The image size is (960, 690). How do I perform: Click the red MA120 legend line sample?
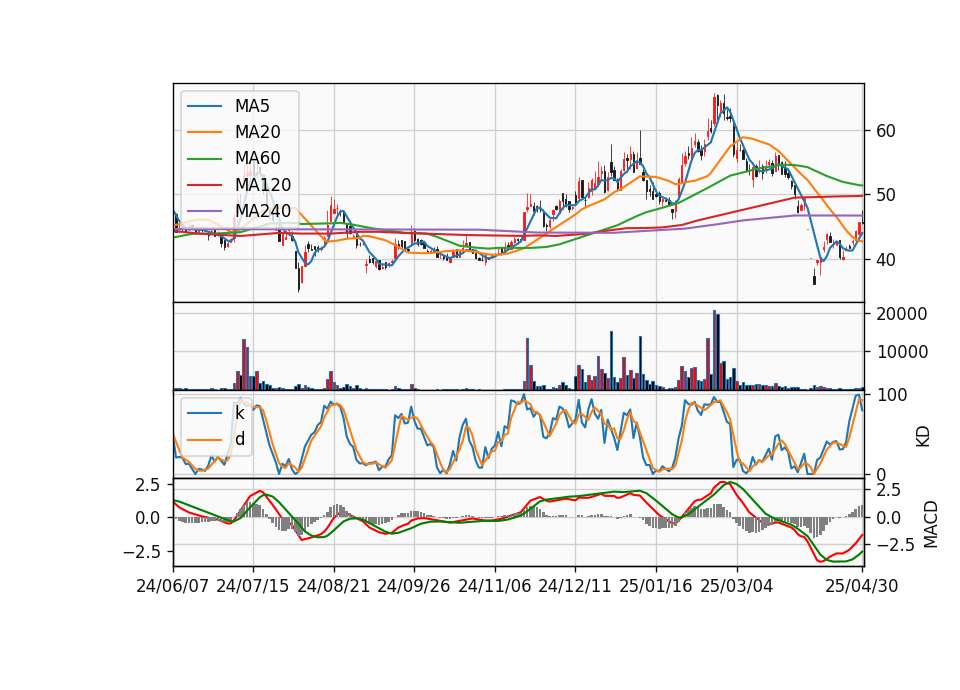(205, 184)
